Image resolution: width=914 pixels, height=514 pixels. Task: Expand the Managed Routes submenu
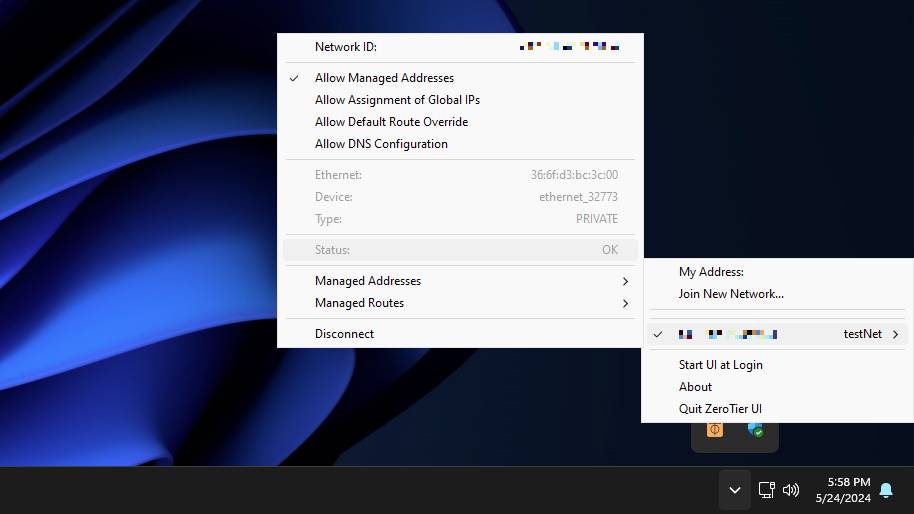[460, 303]
